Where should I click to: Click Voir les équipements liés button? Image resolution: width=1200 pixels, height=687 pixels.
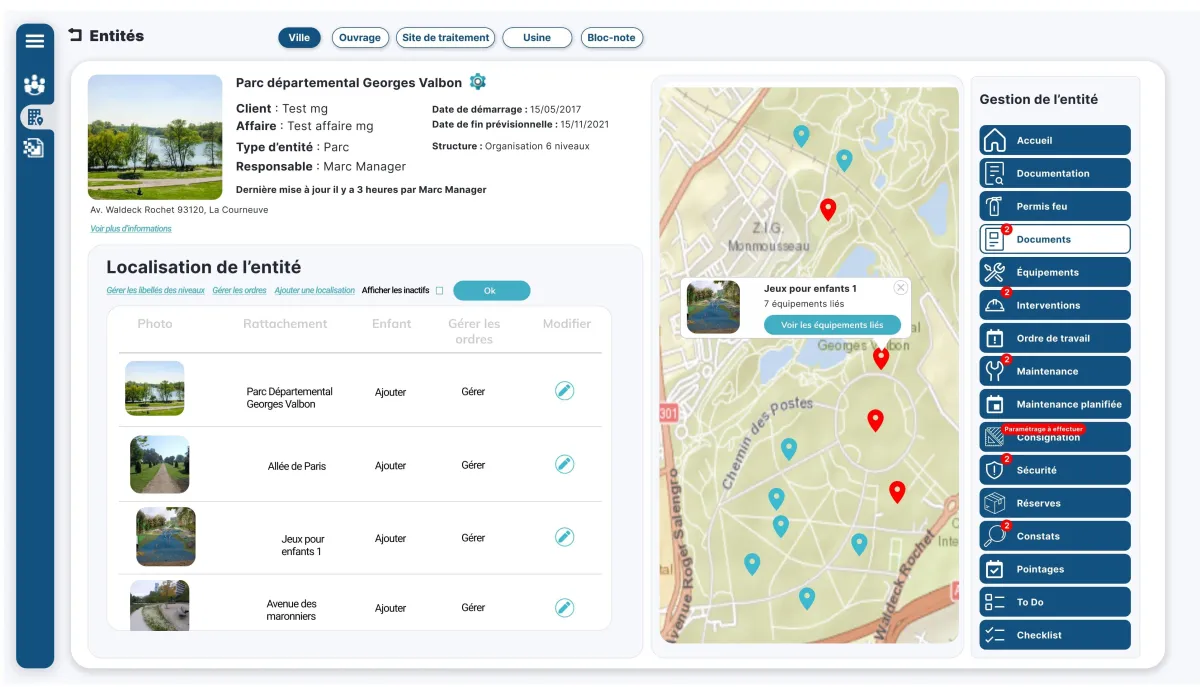832,325
